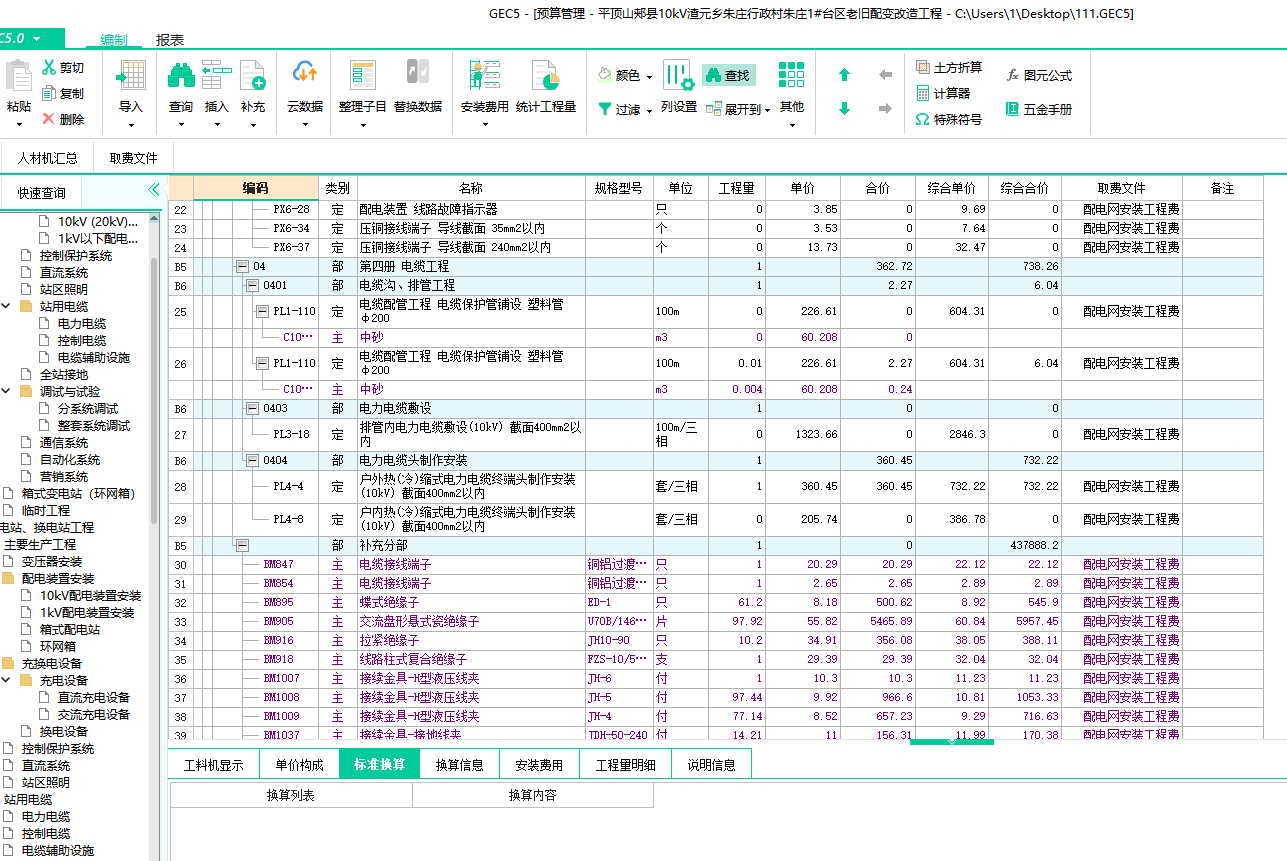
Task: Collapse the 04 第四册 电缆工程 node
Action: tap(242, 267)
